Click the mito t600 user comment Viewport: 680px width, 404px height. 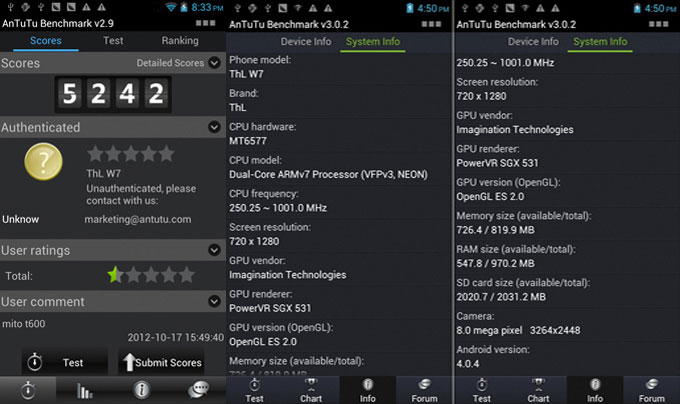point(23,324)
